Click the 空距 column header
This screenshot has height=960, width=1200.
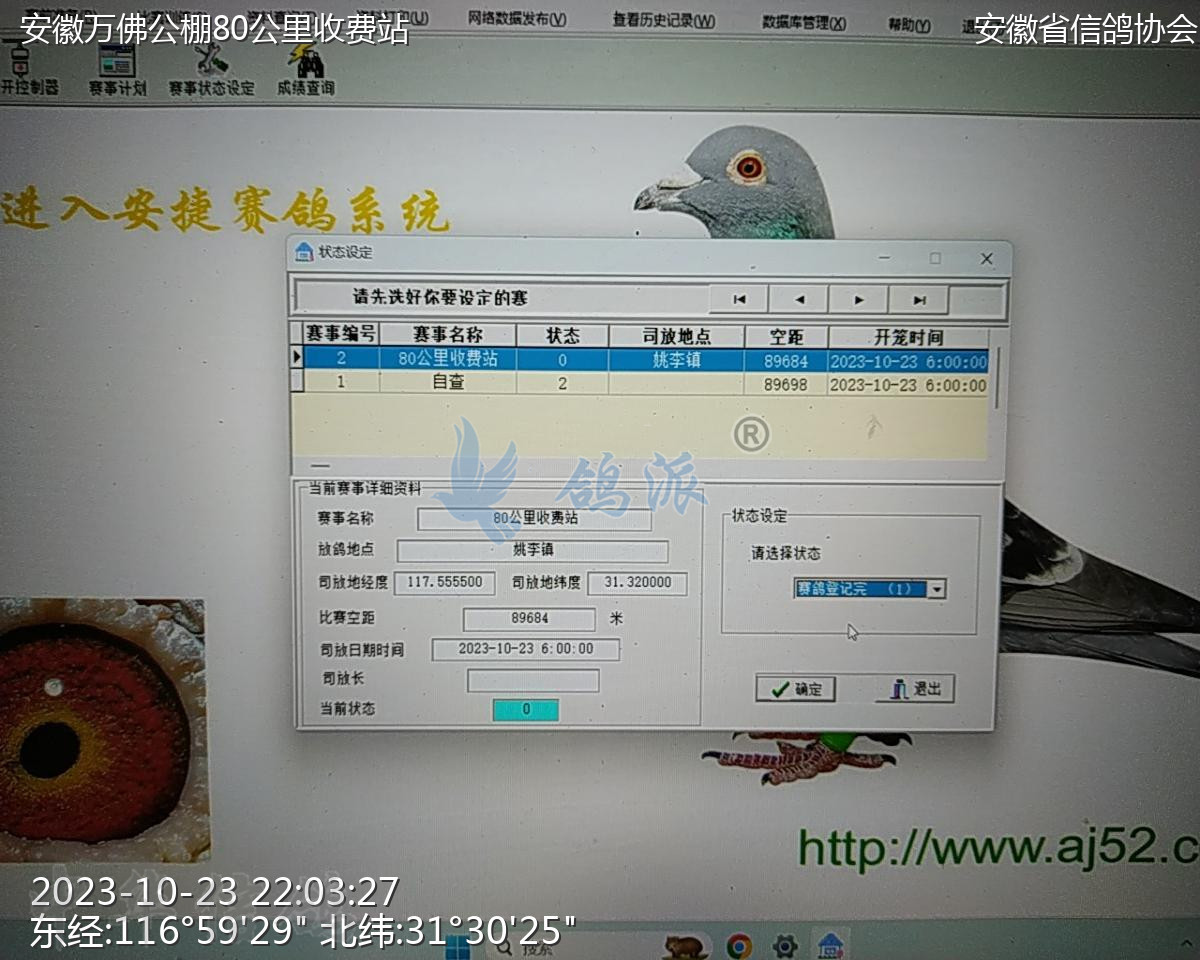tap(786, 337)
